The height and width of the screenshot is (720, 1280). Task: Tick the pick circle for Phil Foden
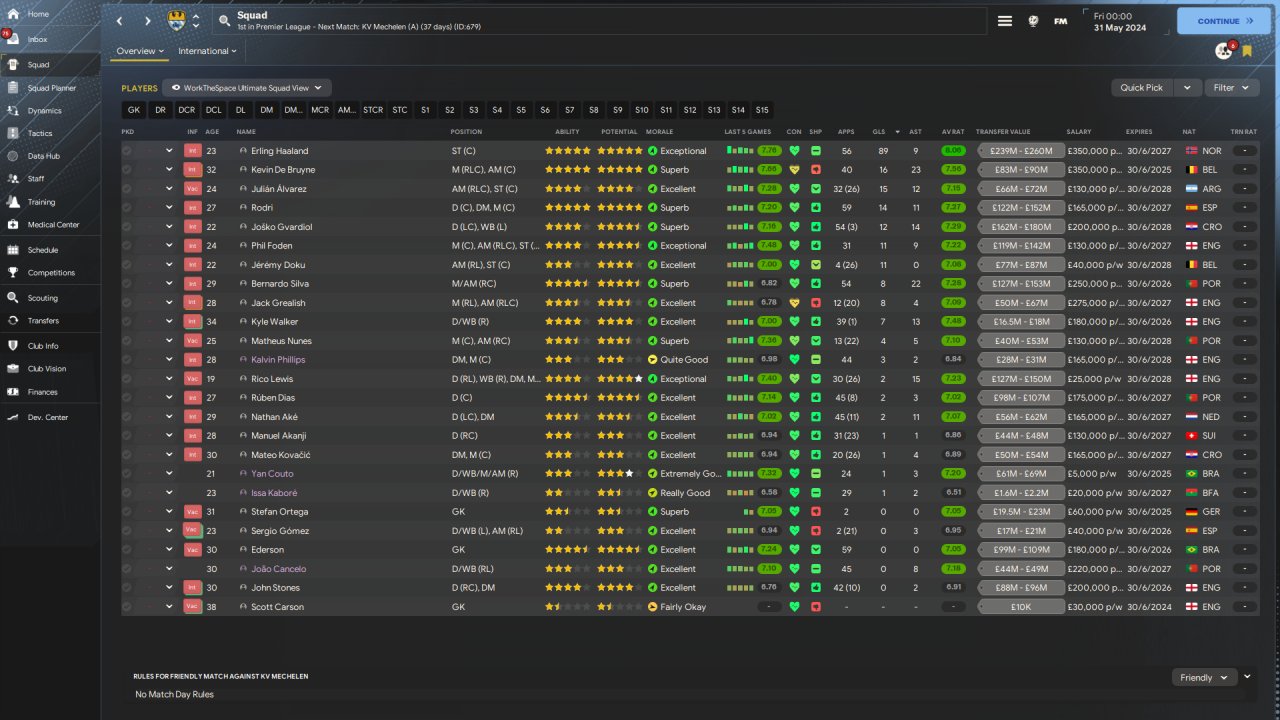pos(127,246)
